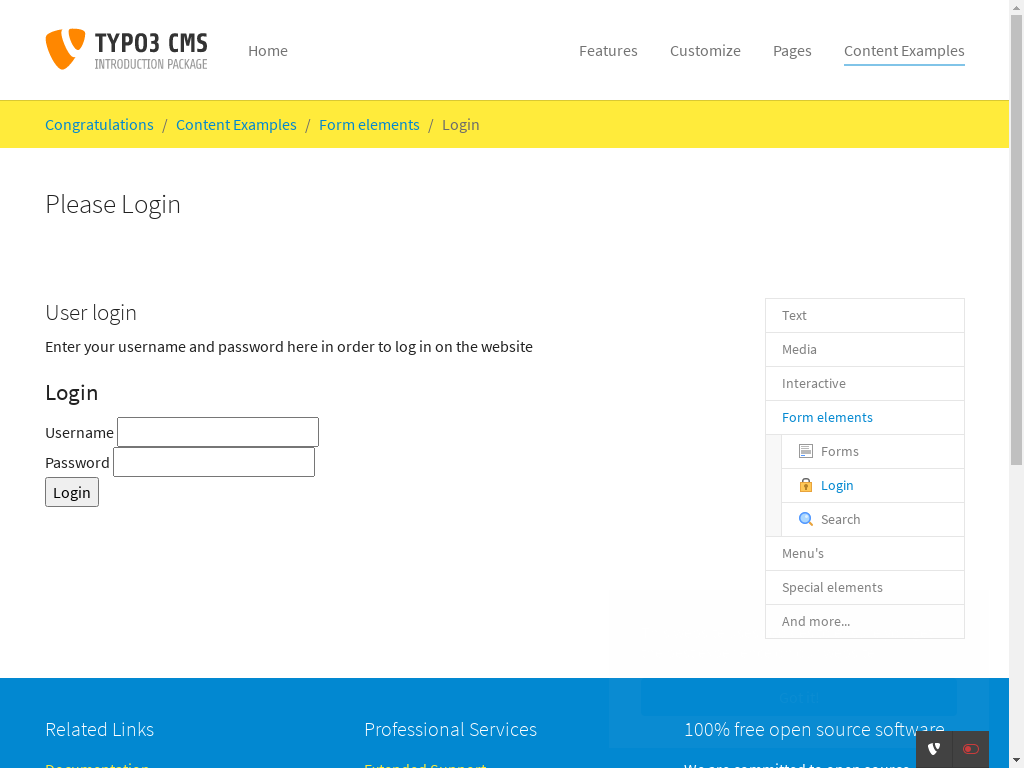The height and width of the screenshot is (768, 1024).
Task: Go to Form elements breadcrumb link
Action: pyautogui.click(x=369, y=125)
